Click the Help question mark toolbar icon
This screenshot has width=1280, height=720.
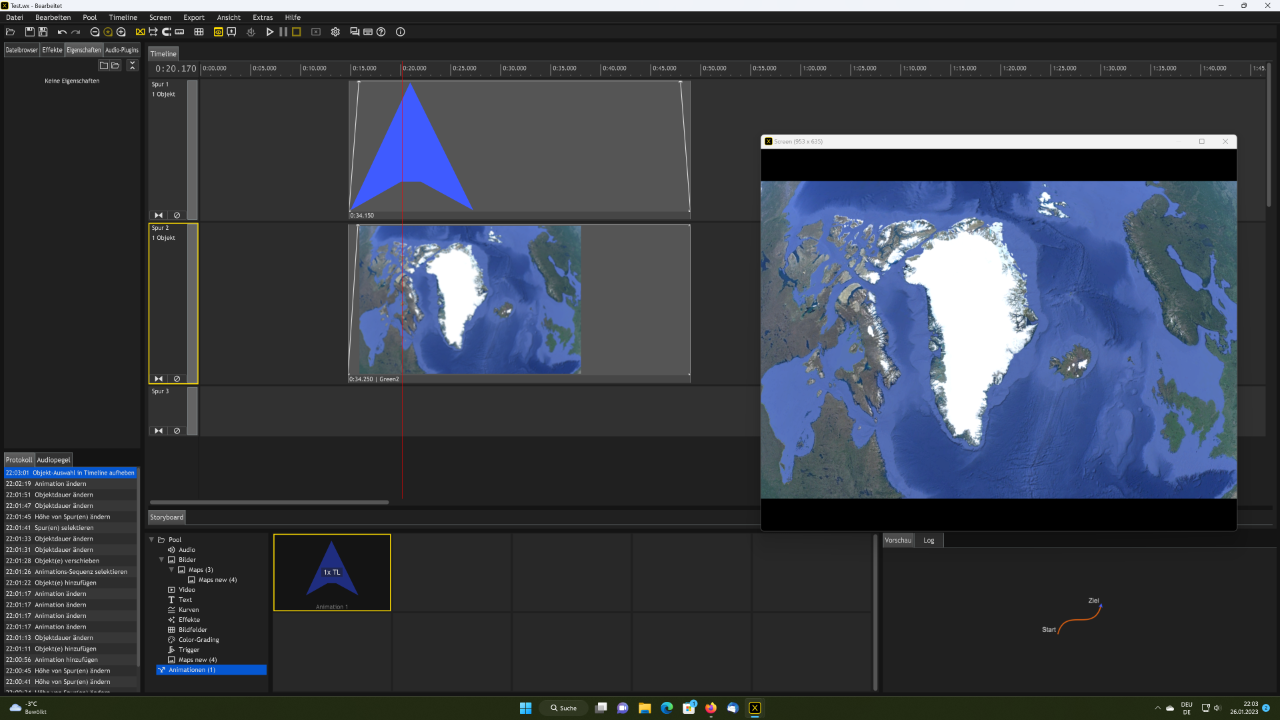tap(381, 31)
